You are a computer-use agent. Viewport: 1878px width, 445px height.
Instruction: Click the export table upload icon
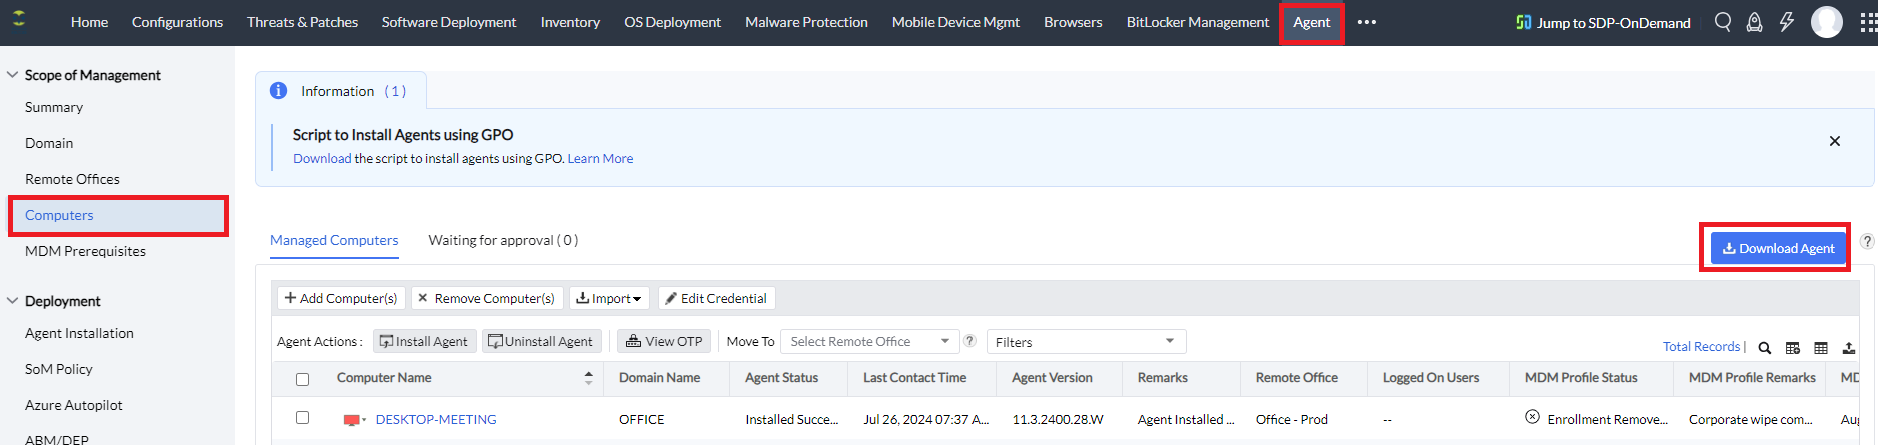pos(1849,348)
